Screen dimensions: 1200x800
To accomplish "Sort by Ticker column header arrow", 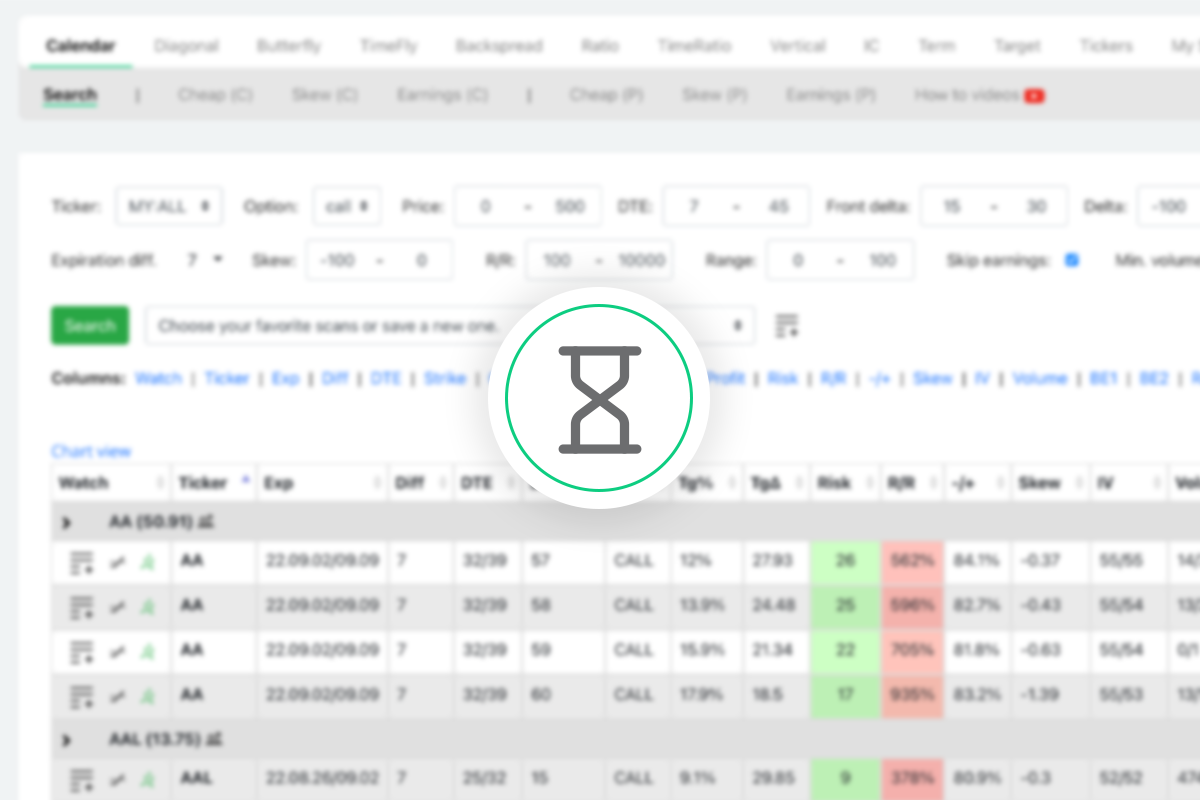I will 246,481.
